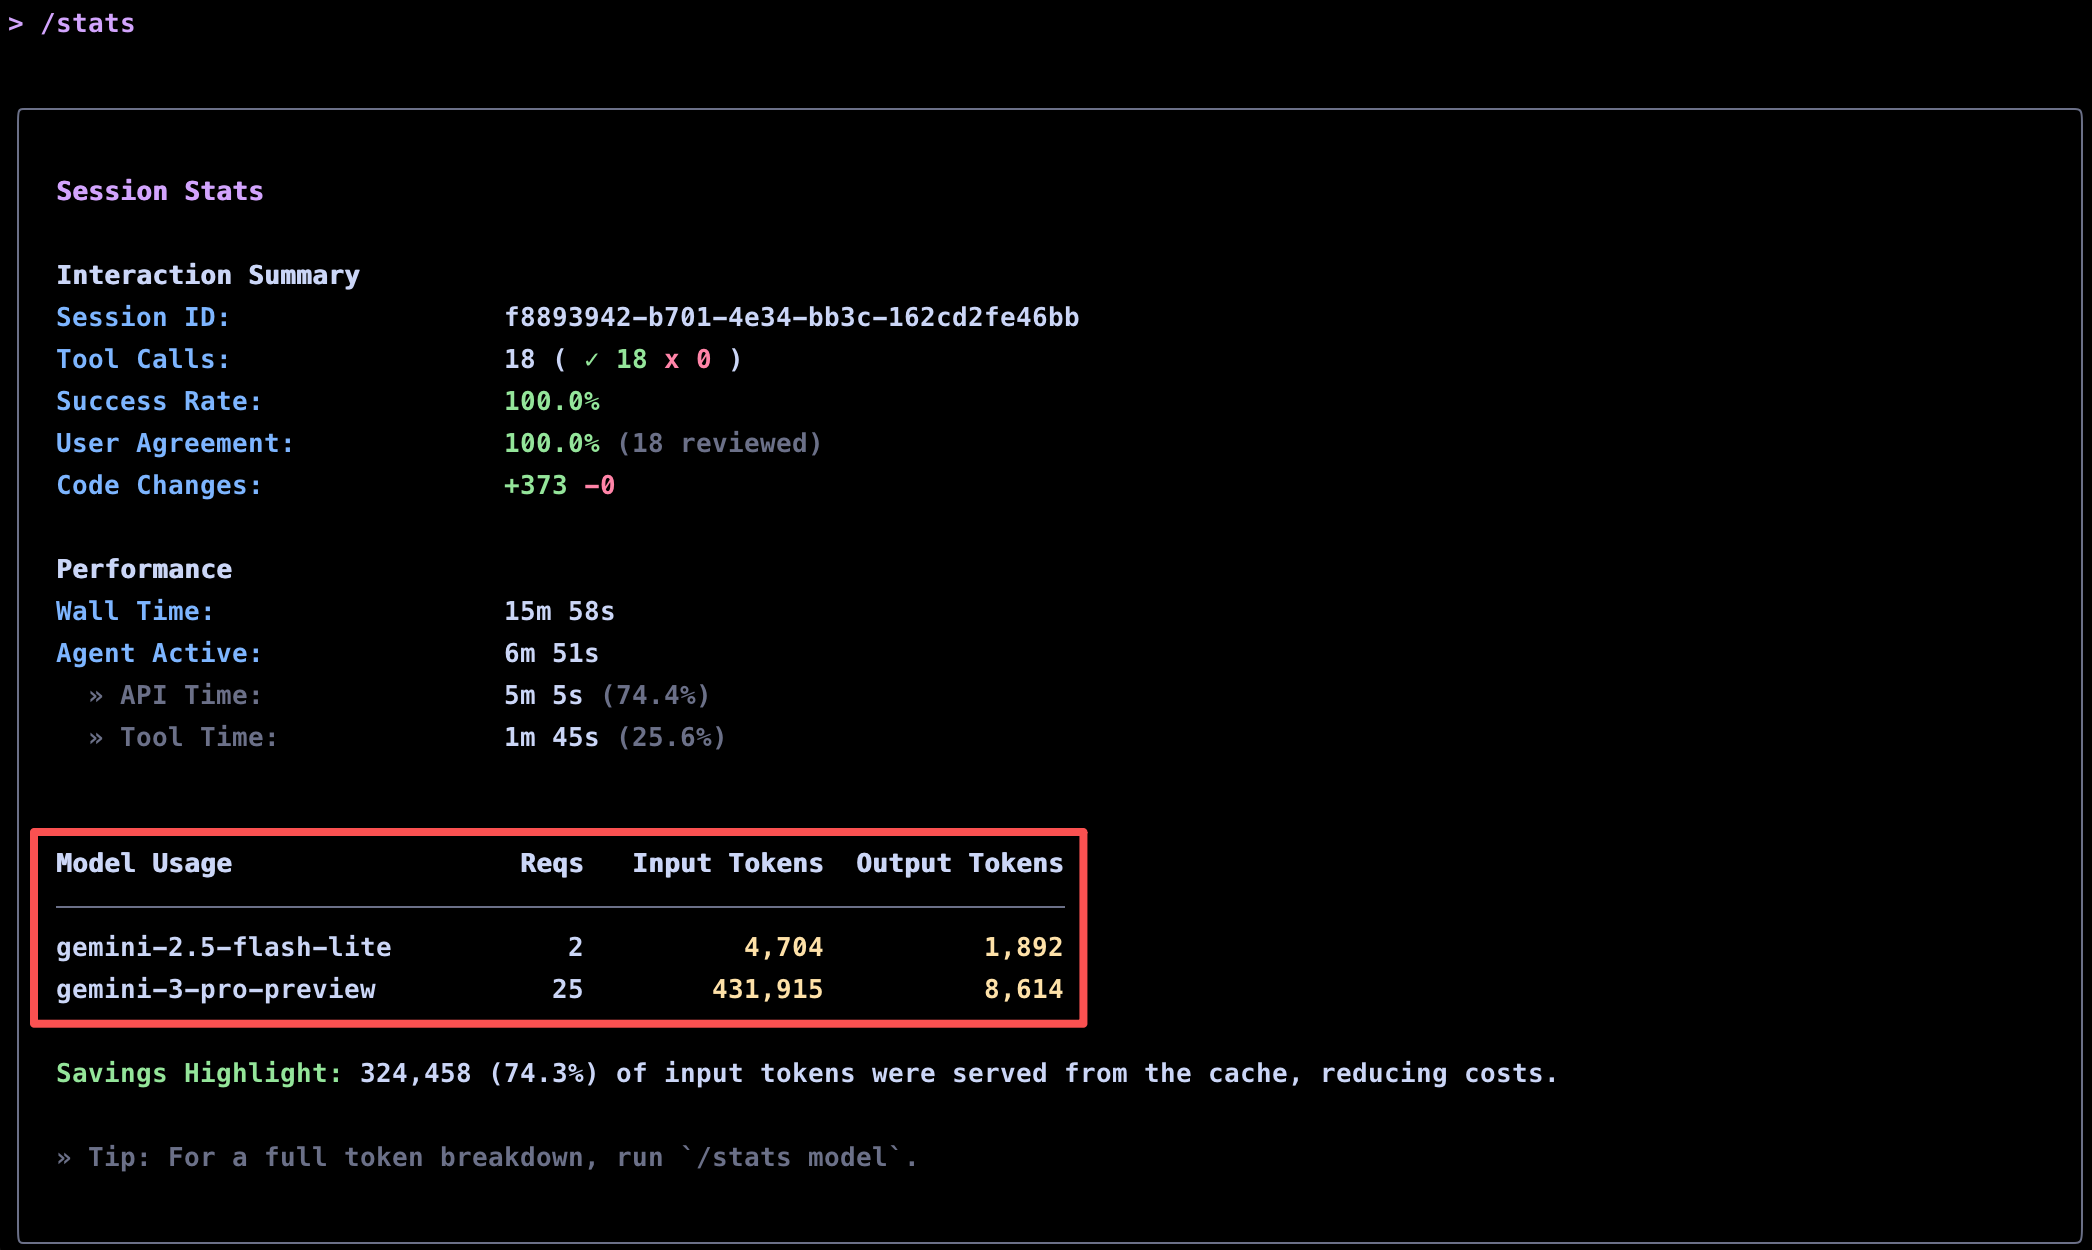Click the Savings Highlight label

[199, 1073]
